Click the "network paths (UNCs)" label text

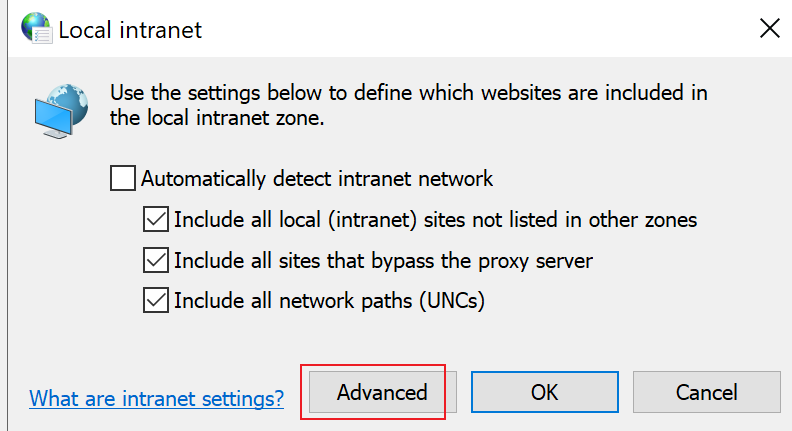tap(382, 301)
